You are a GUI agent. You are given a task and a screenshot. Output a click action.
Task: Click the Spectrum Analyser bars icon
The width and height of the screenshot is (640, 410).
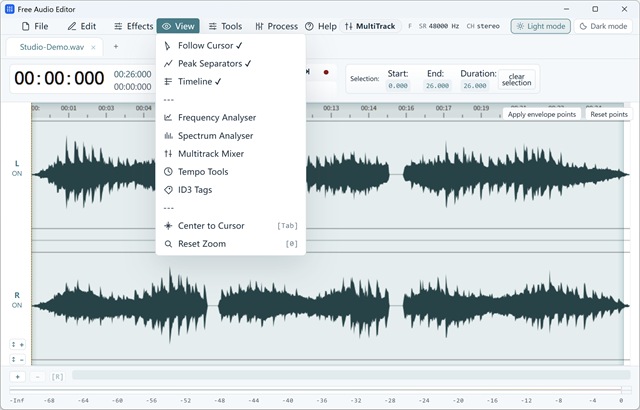click(x=168, y=135)
